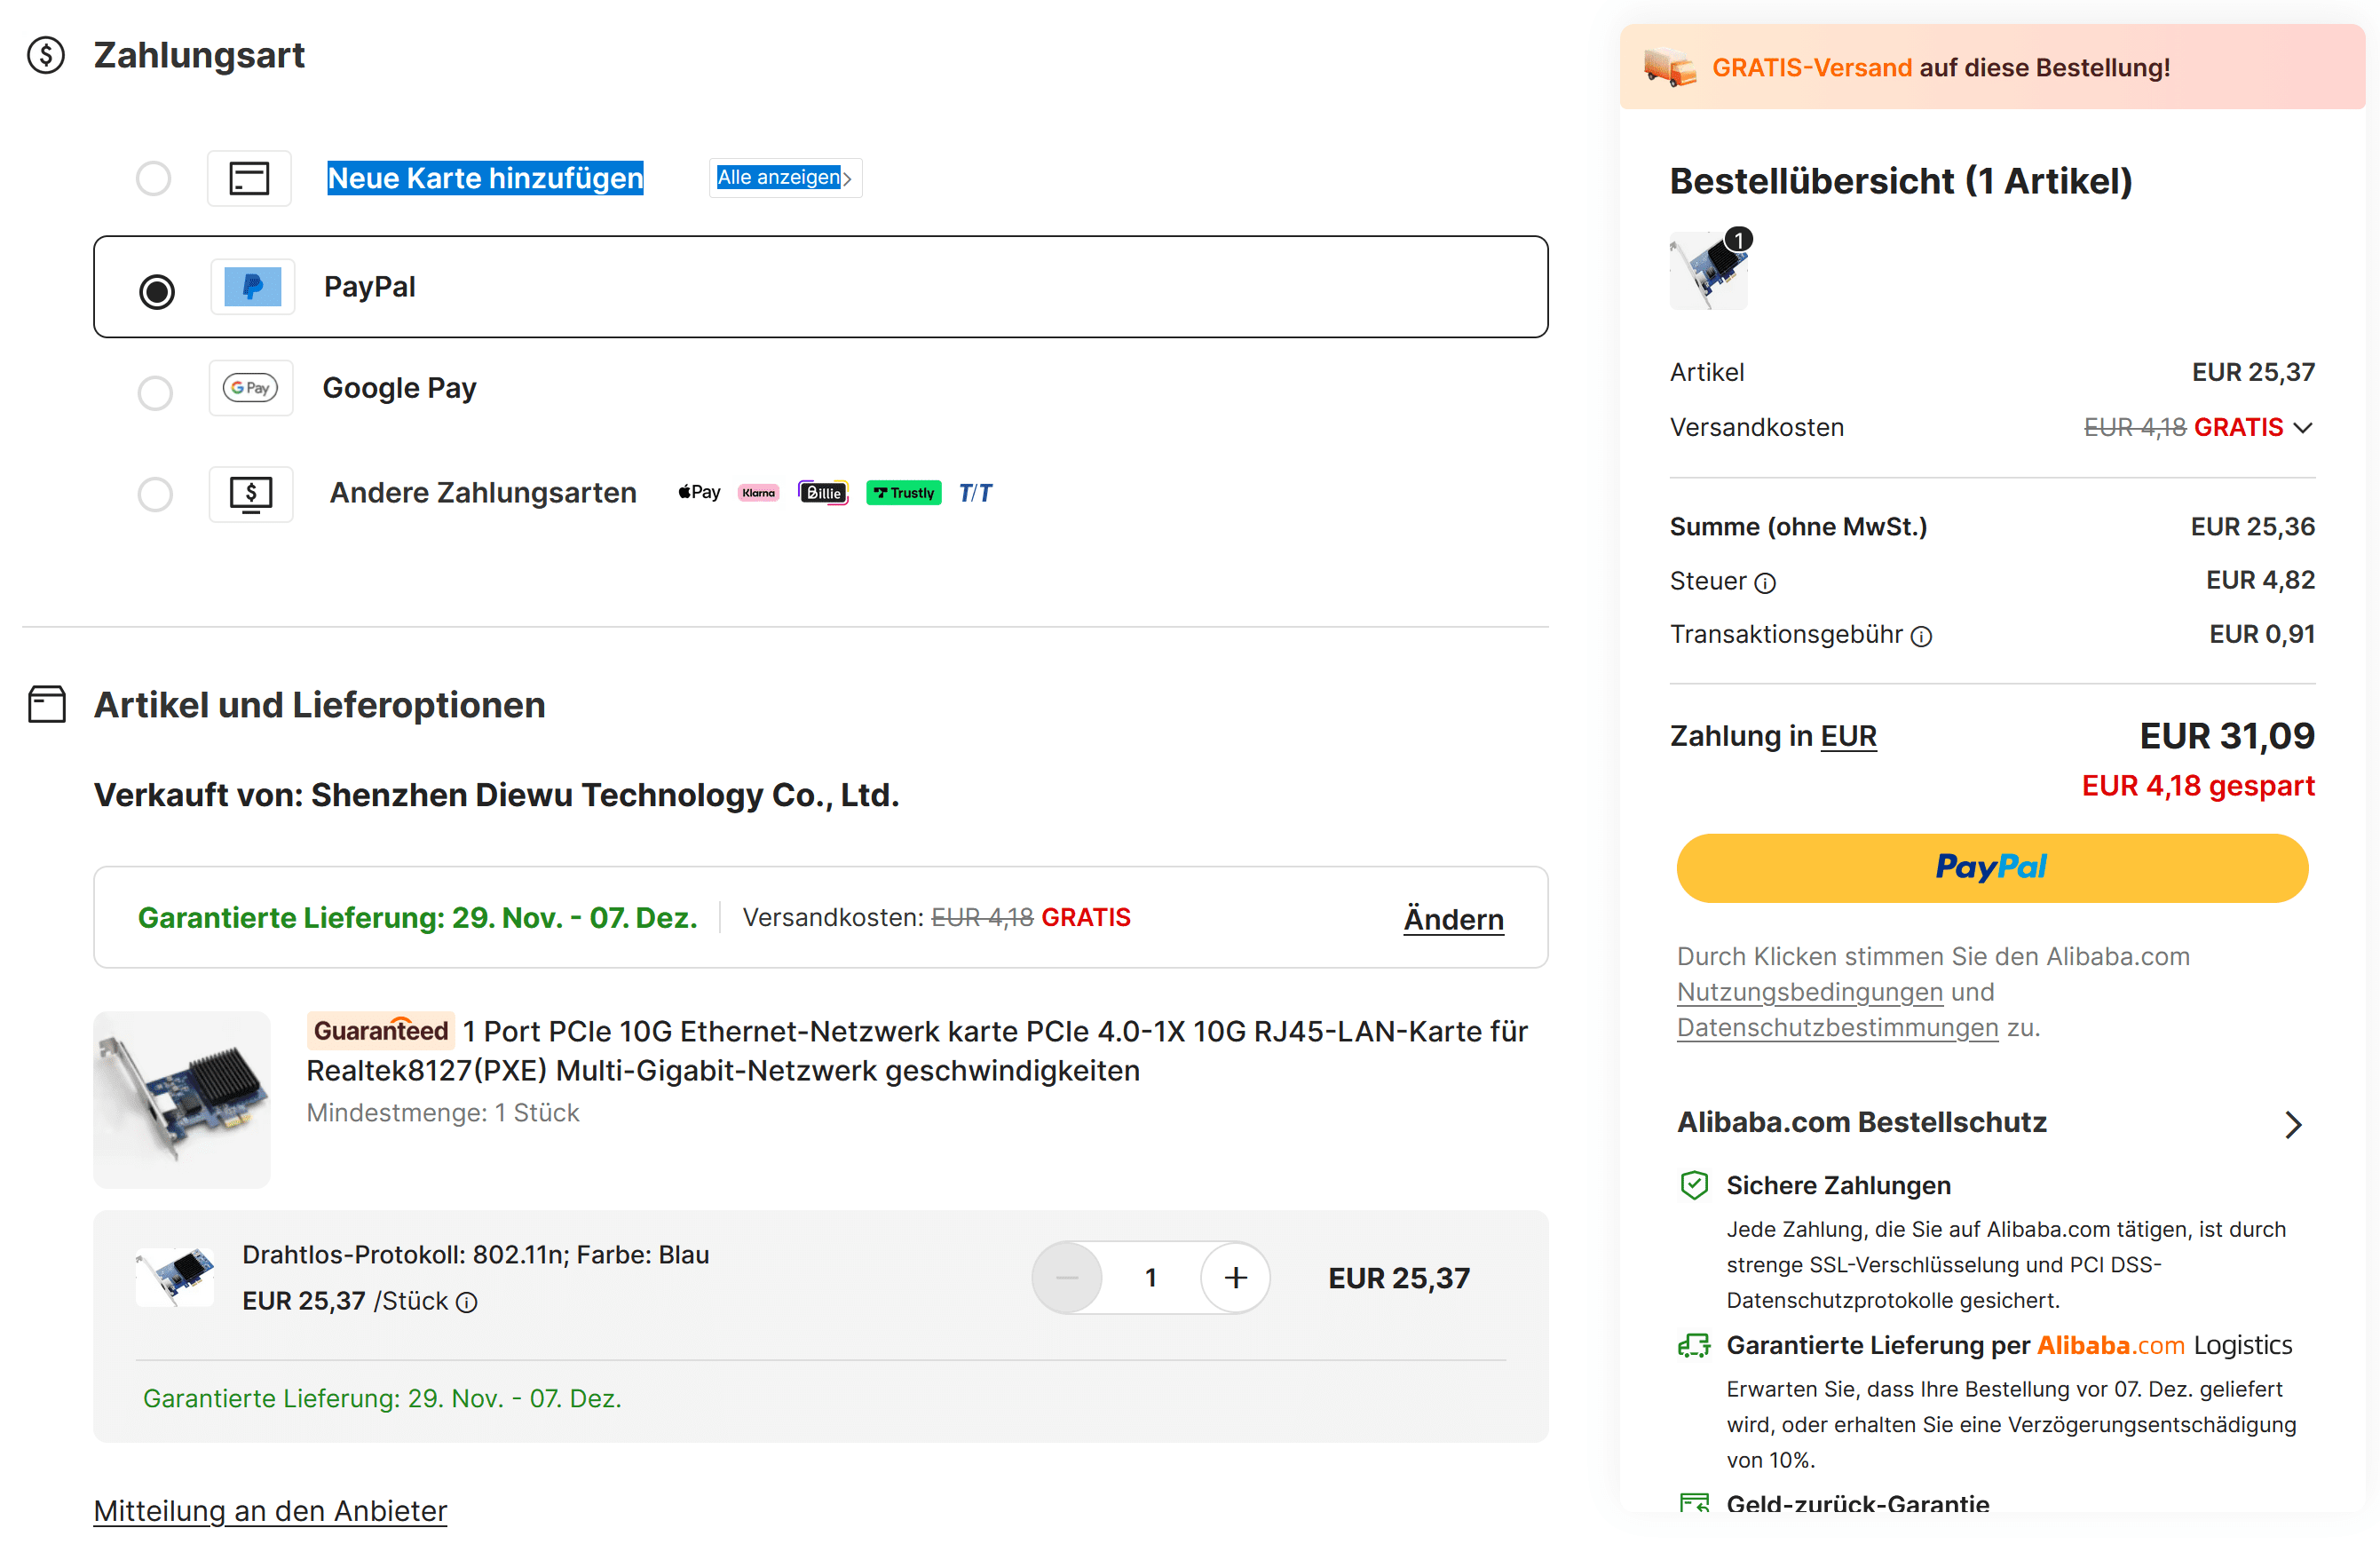The height and width of the screenshot is (1544, 2380).
Task: Open Mitteilung an den Anbieter
Action: (x=270, y=1510)
